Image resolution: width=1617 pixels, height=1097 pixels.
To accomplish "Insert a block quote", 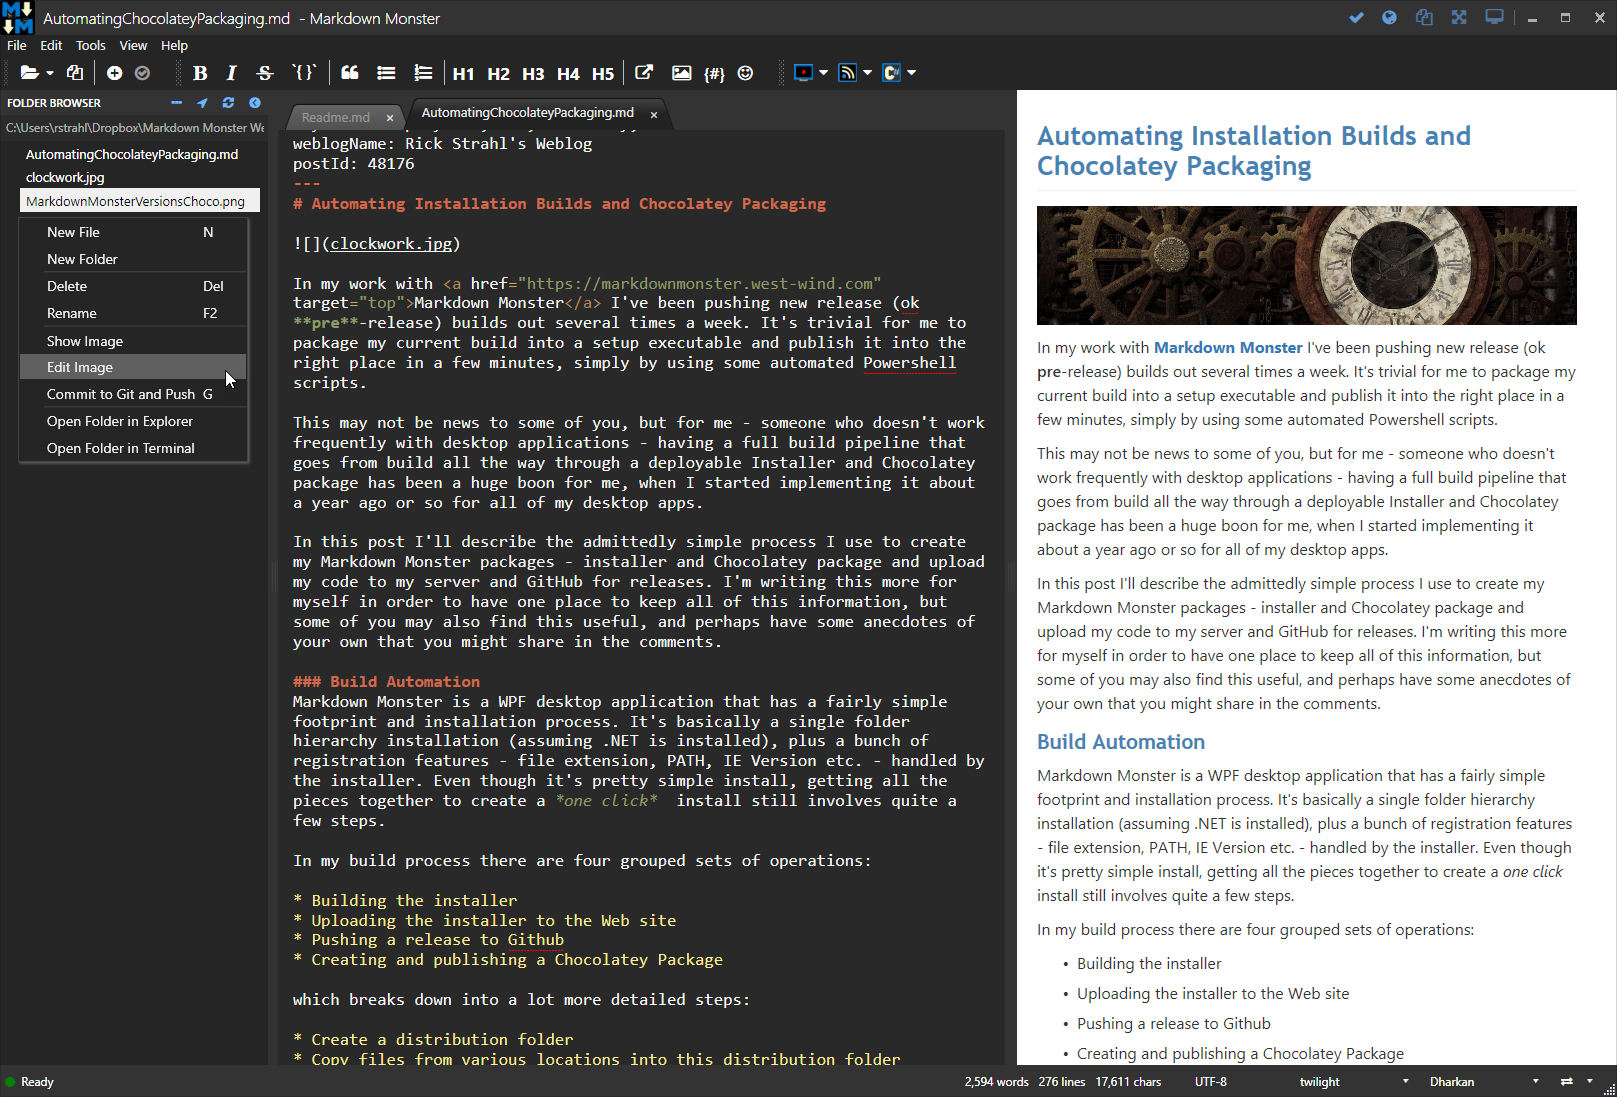I will point(350,73).
